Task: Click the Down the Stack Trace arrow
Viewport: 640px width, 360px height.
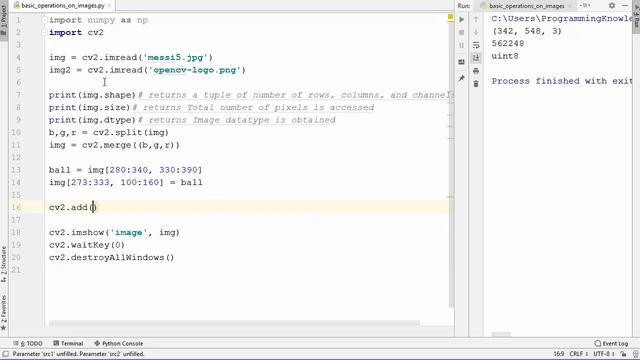Action: [476, 32]
